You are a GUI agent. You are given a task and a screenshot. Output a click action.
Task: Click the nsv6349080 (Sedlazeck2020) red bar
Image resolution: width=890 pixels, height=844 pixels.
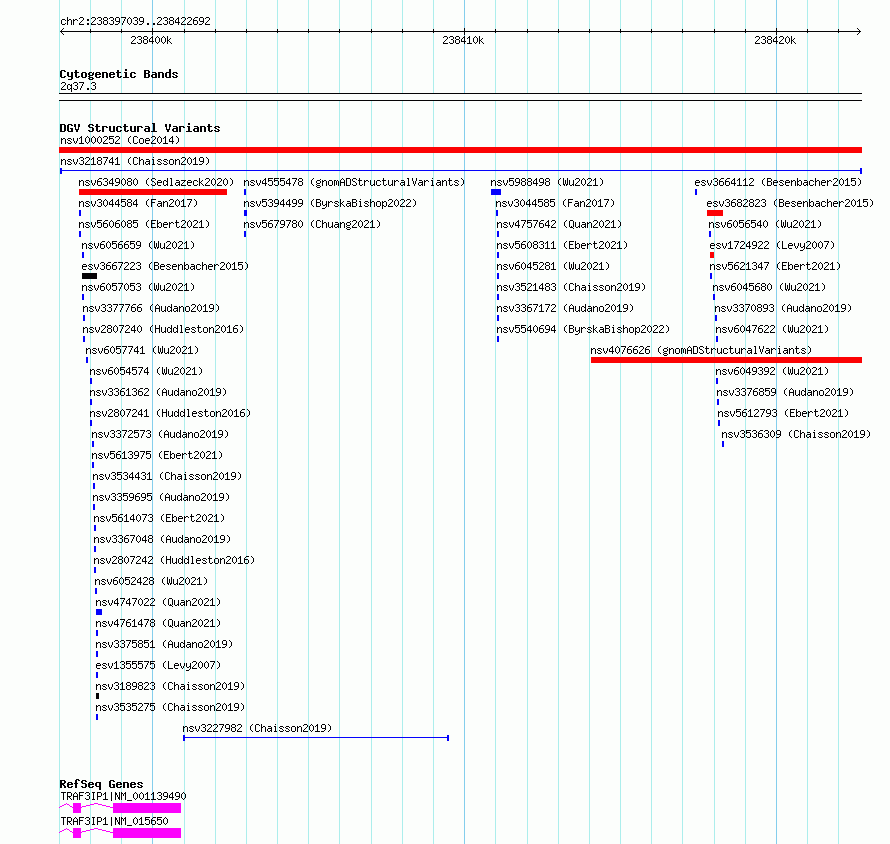(153, 192)
